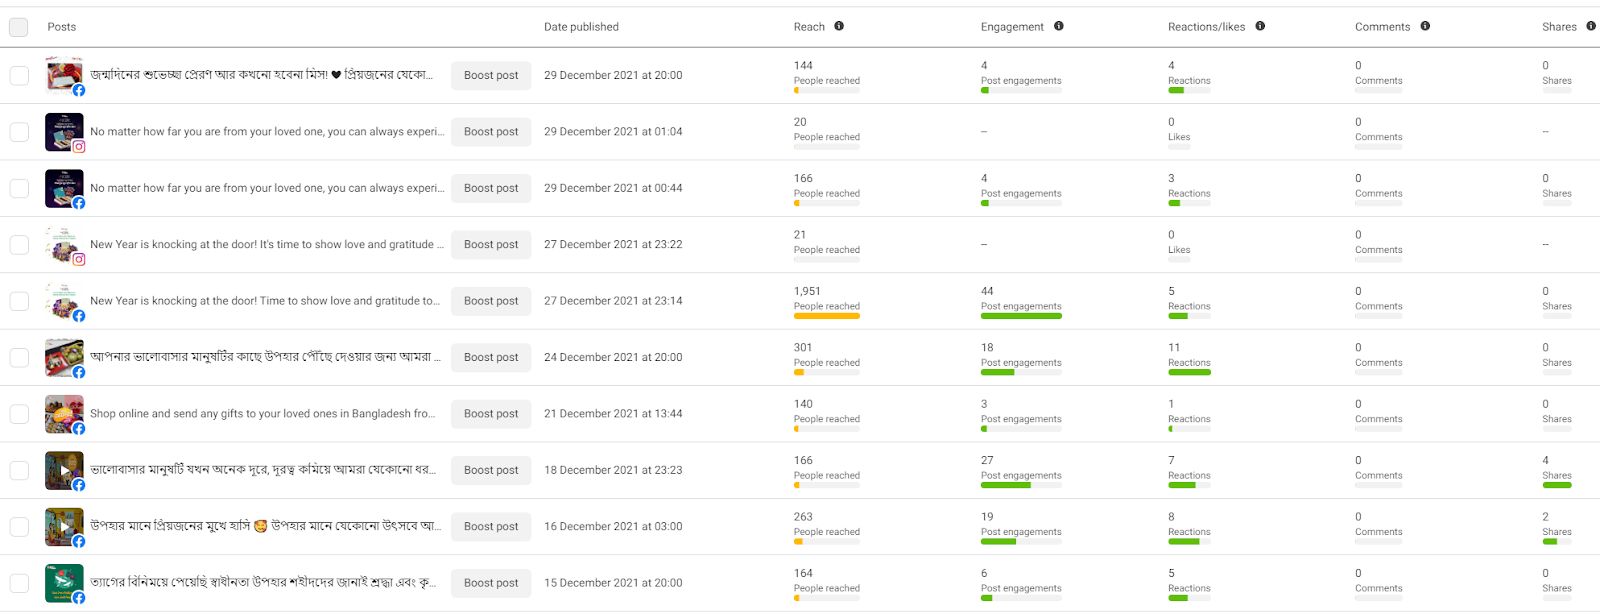Viewport: 1600px width, 614px height.
Task: Select checkbox for 16 December 03:00 post
Action: pos(19,527)
